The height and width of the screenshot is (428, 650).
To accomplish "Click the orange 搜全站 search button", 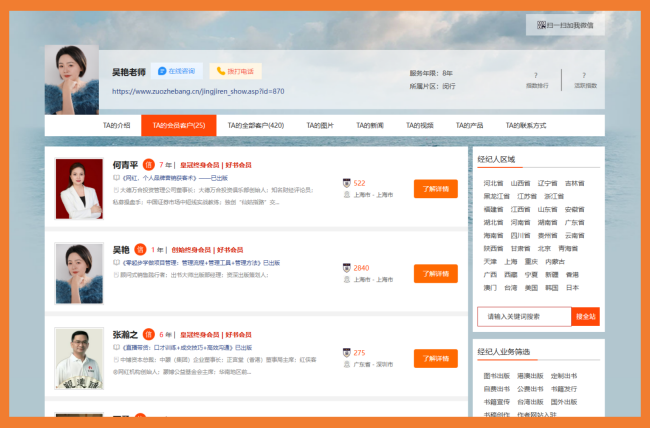I will coord(585,316).
